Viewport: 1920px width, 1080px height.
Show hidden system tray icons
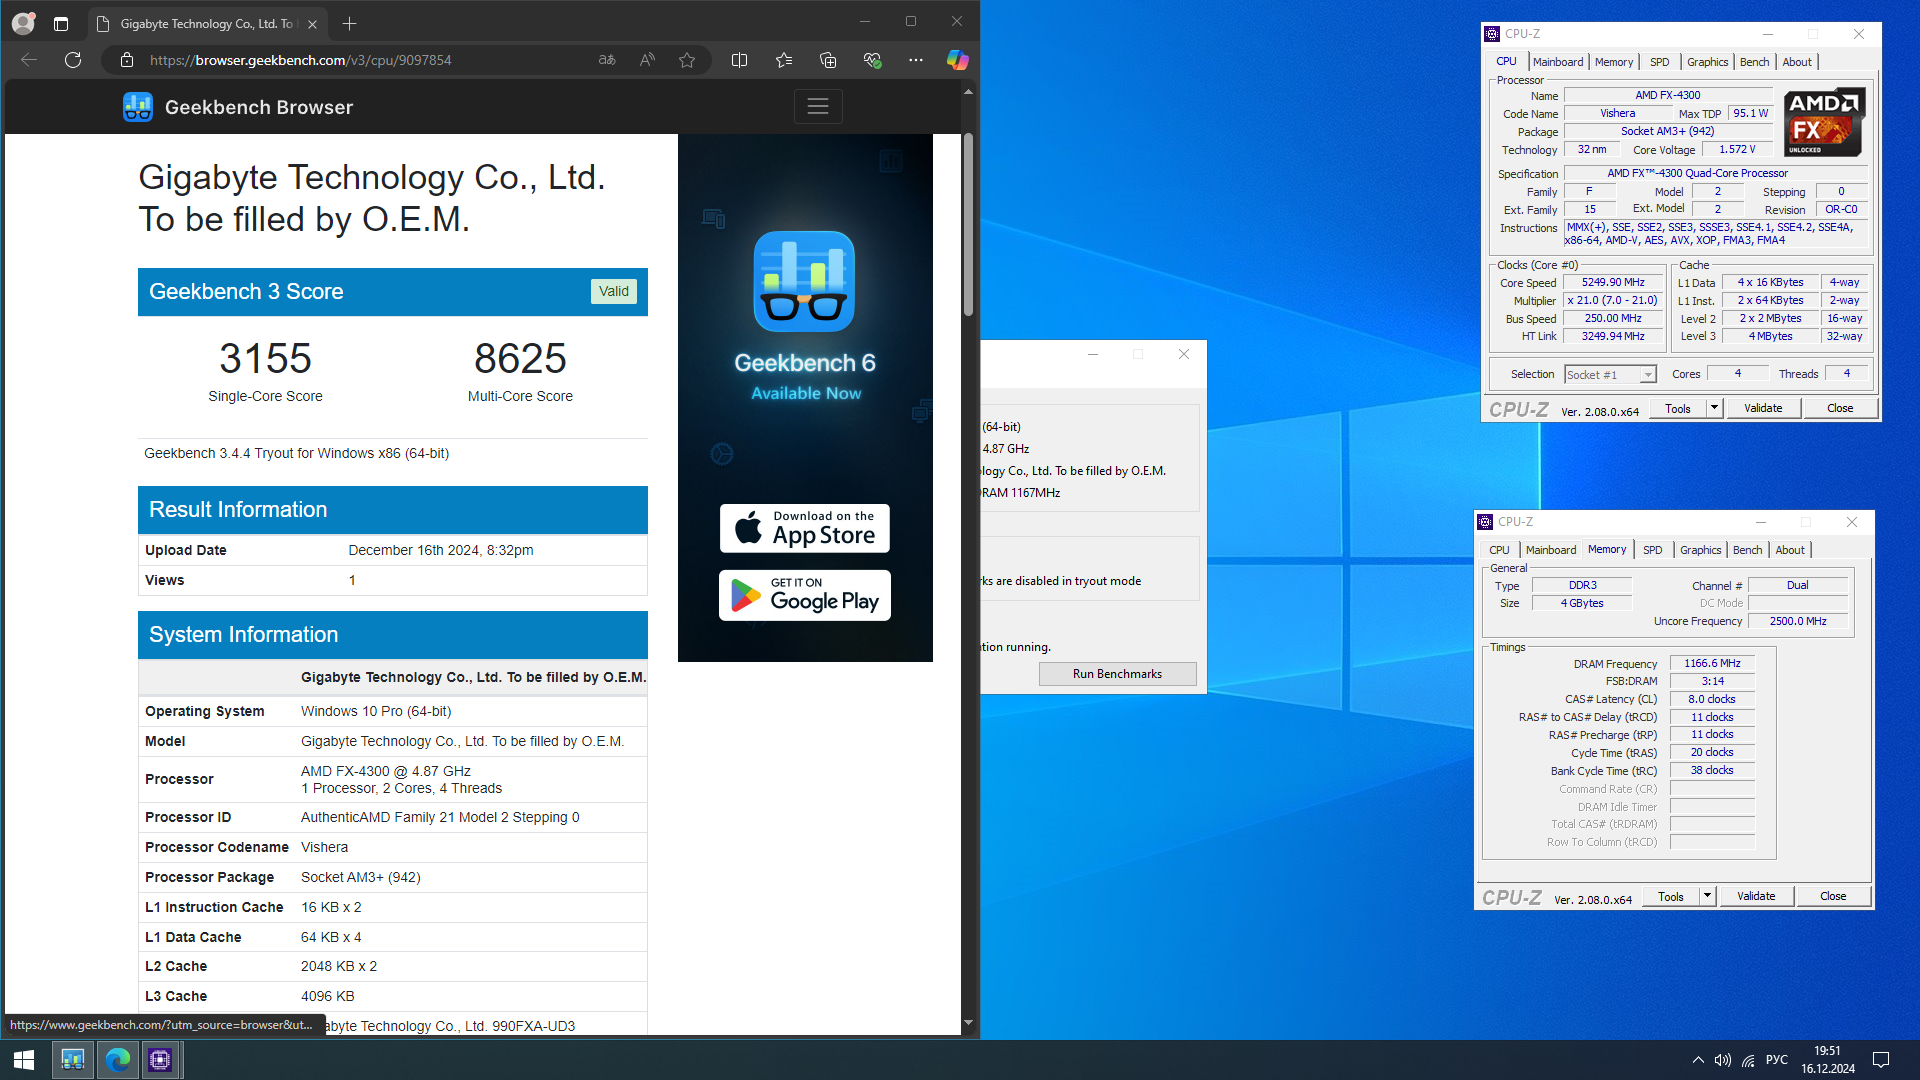click(1698, 1060)
